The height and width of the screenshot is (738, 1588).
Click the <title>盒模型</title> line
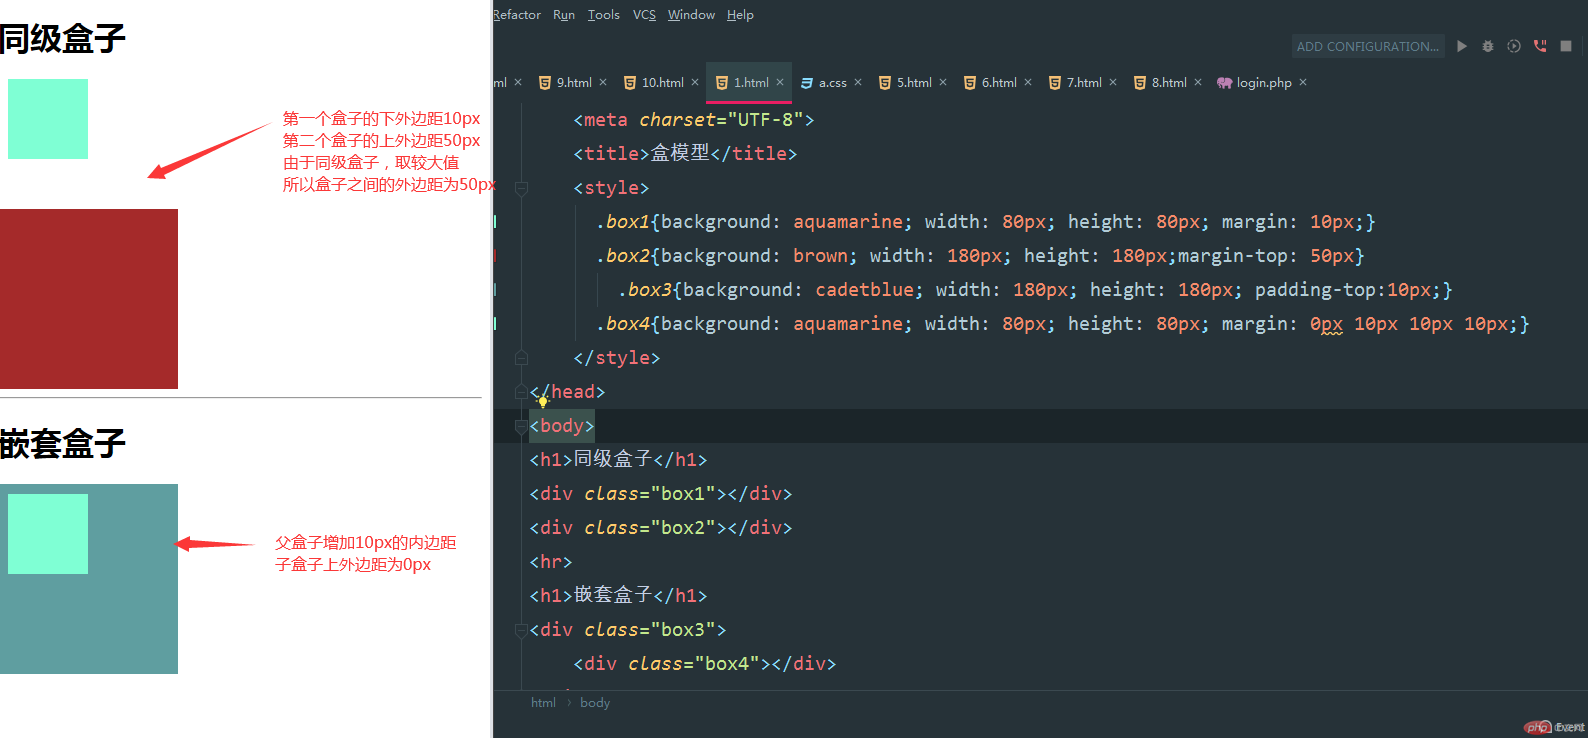point(685,154)
